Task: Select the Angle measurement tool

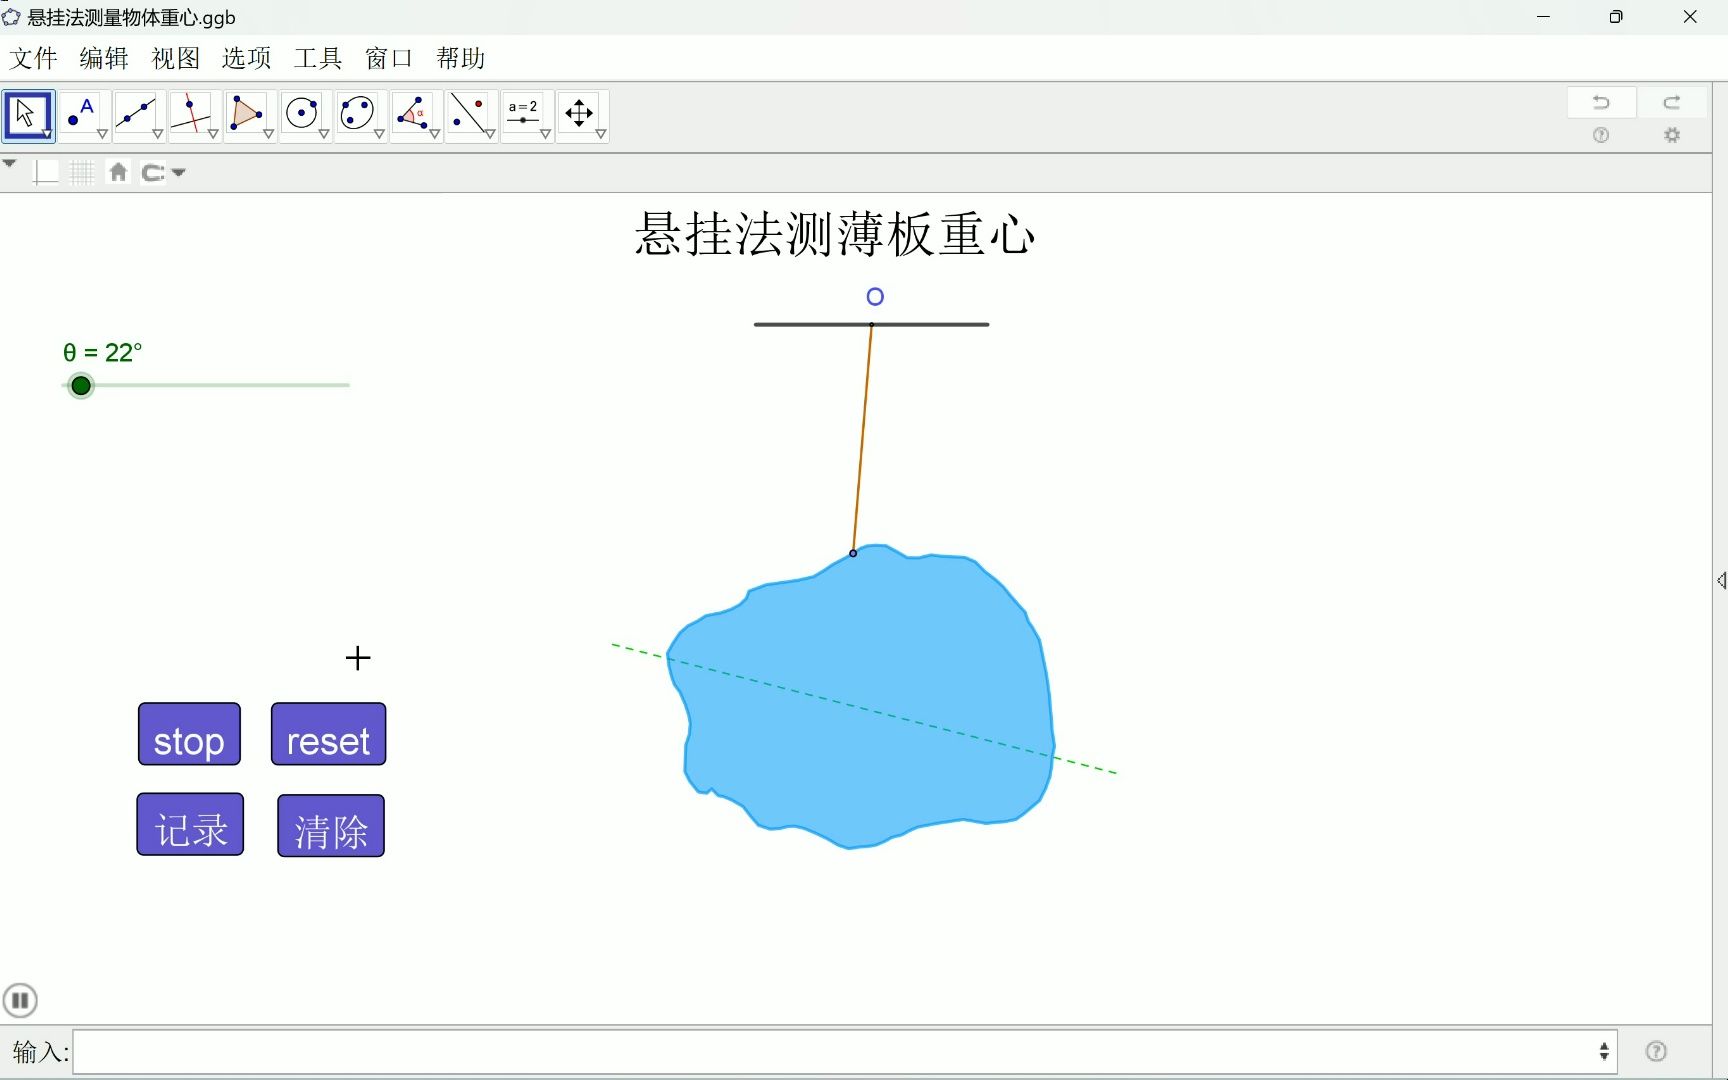Action: click(415, 113)
